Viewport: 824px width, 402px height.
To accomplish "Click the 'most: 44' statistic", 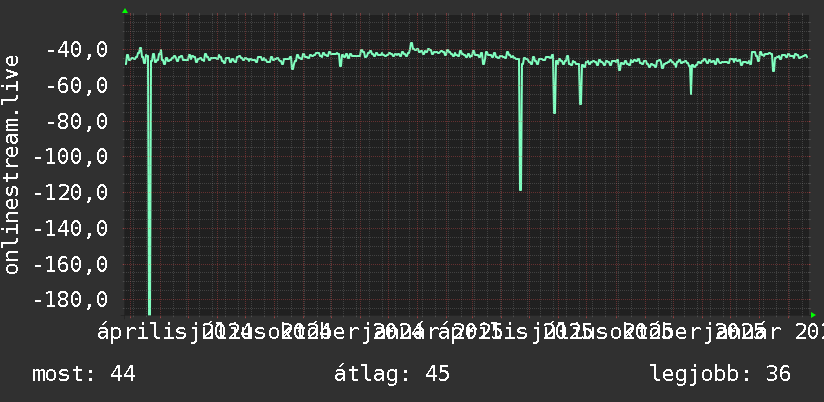I will 84,374.
